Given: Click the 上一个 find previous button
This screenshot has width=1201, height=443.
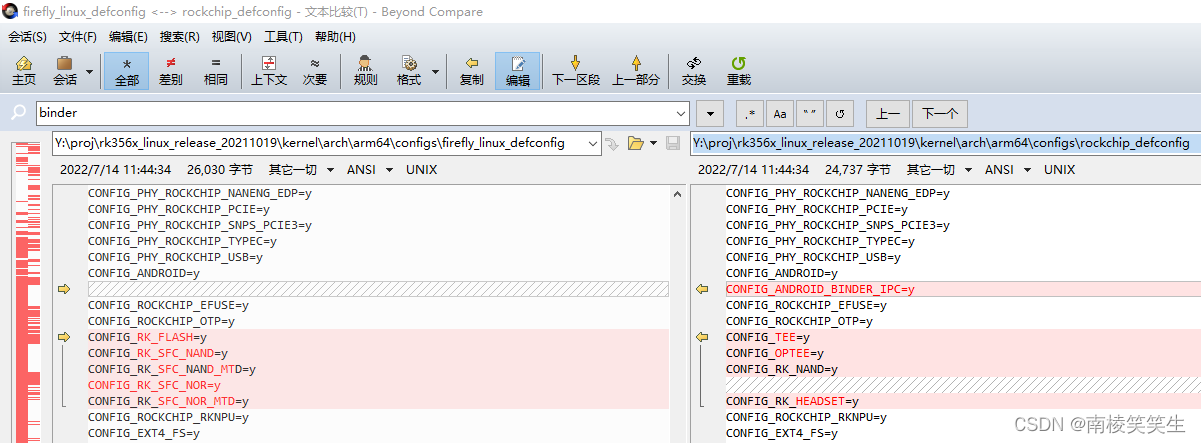Looking at the screenshot, I should coord(888,113).
